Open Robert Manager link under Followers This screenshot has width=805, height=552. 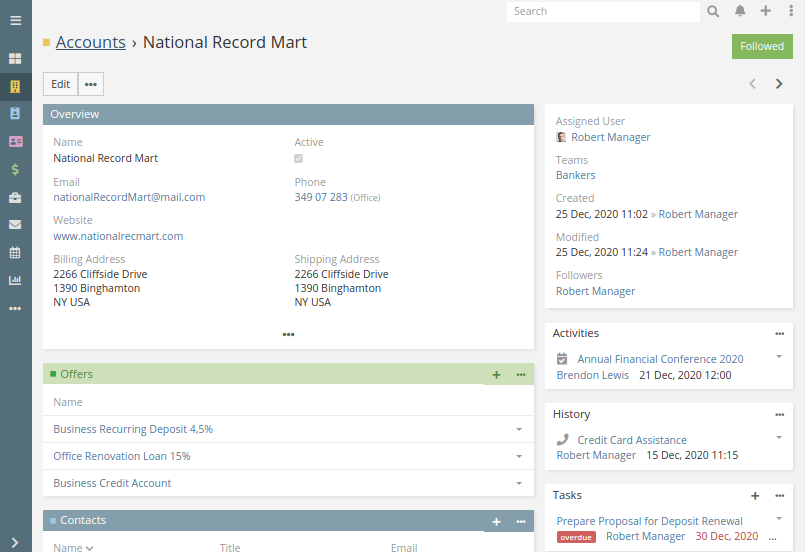point(596,291)
